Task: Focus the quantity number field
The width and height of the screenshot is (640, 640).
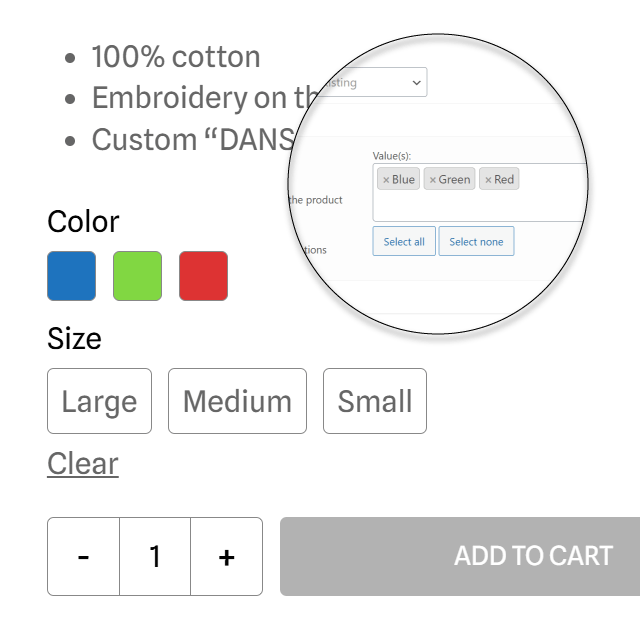Action: [x=155, y=557]
